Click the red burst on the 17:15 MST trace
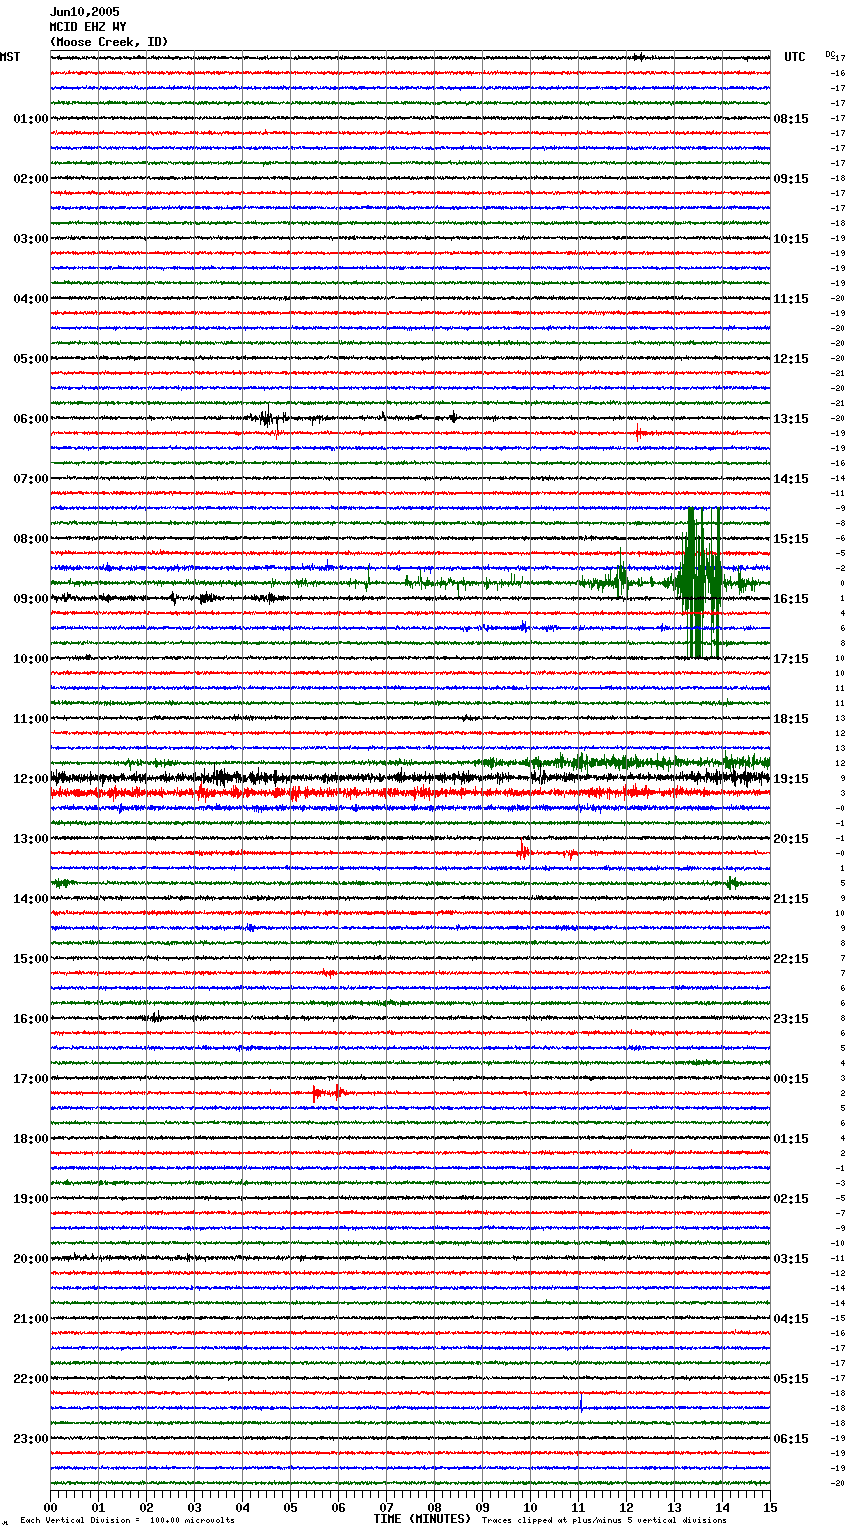 point(330,1093)
